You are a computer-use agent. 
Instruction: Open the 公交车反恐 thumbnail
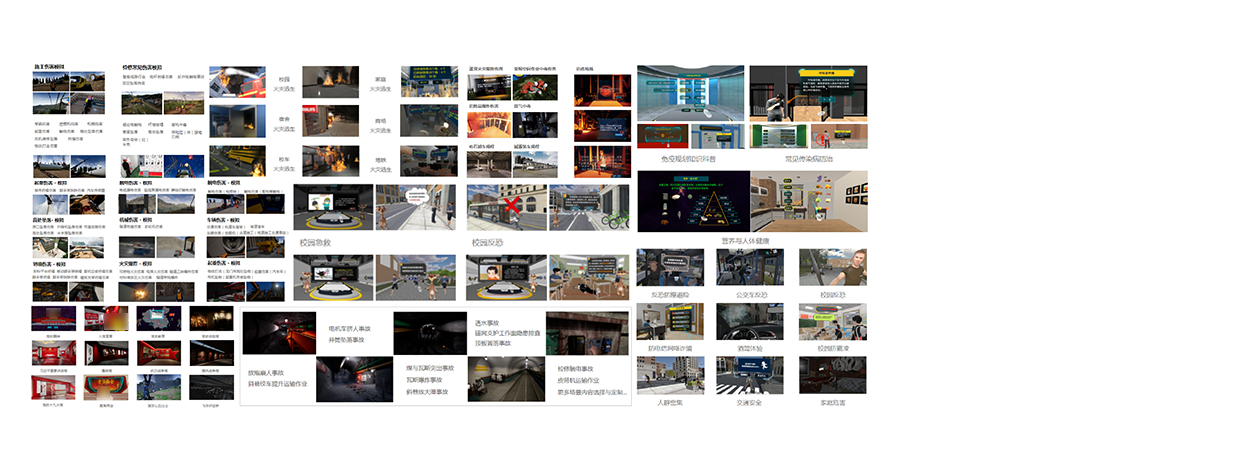point(752,268)
